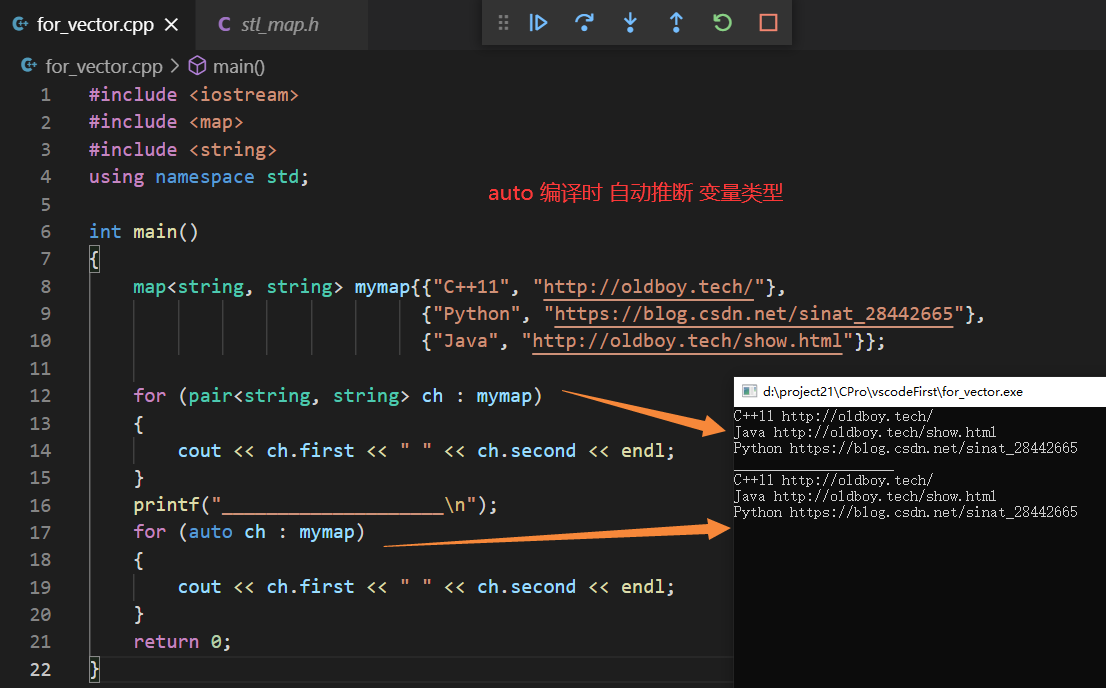Click the debug Step Out arrow
This screenshot has width=1106, height=688.
pyautogui.click(x=676, y=23)
